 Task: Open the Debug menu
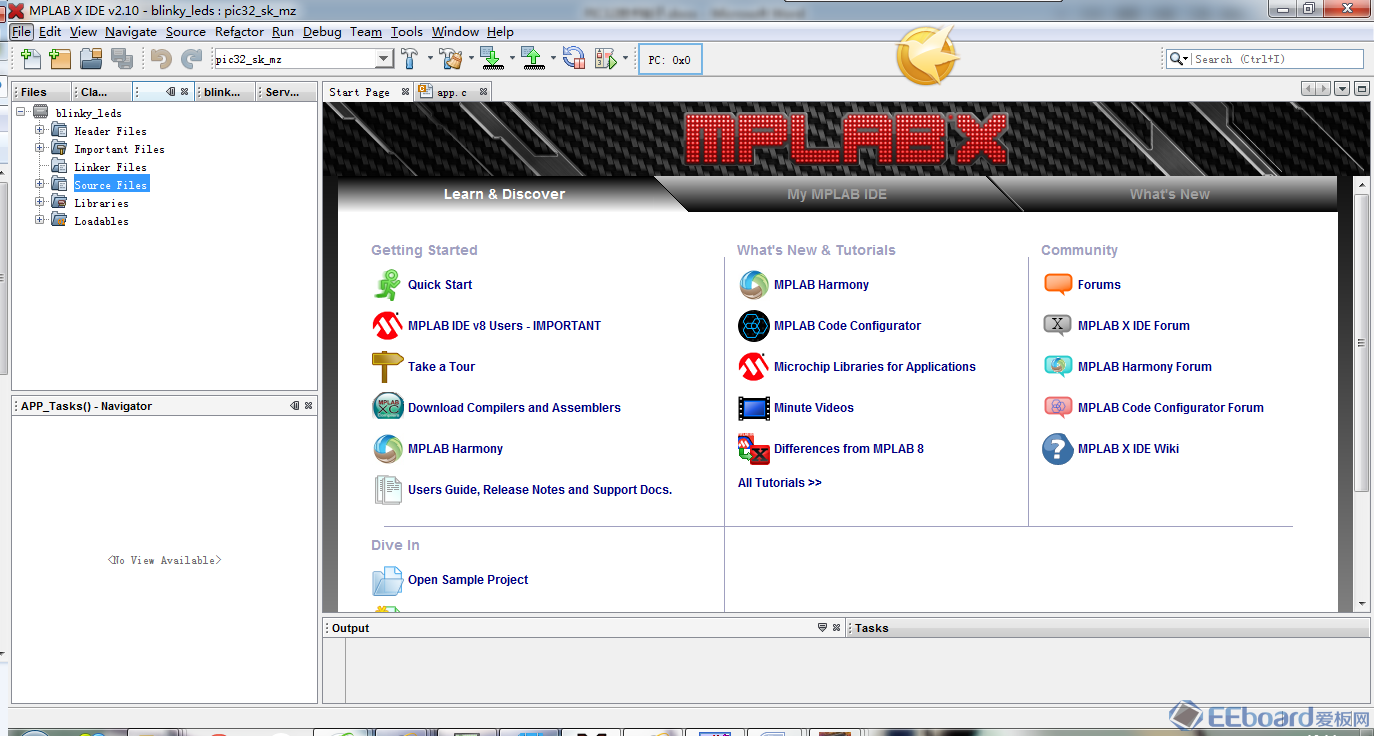(322, 32)
